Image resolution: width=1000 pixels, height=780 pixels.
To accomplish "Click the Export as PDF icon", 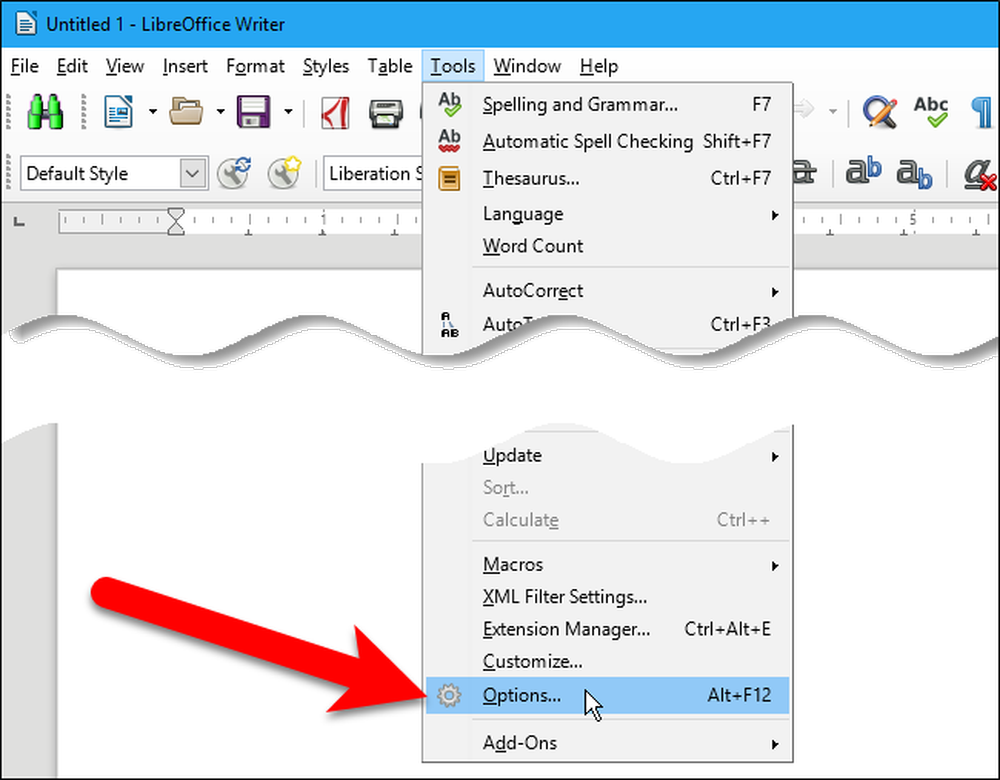I will (x=335, y=112).
